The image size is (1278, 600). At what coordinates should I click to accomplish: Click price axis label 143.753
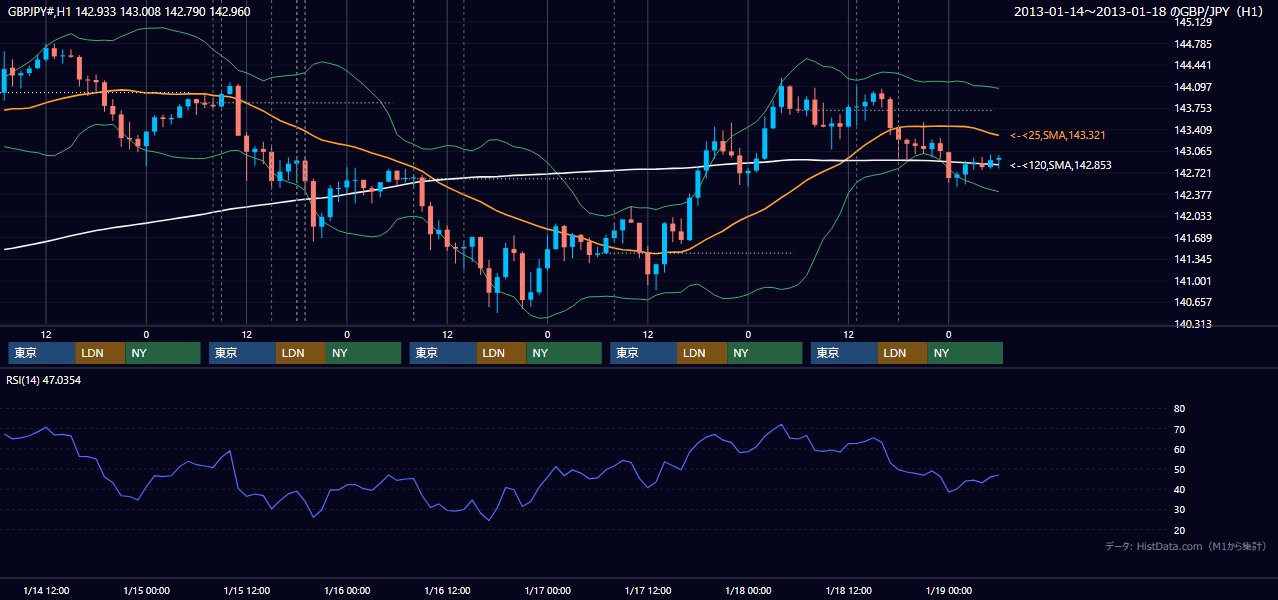pos(1193,108)
